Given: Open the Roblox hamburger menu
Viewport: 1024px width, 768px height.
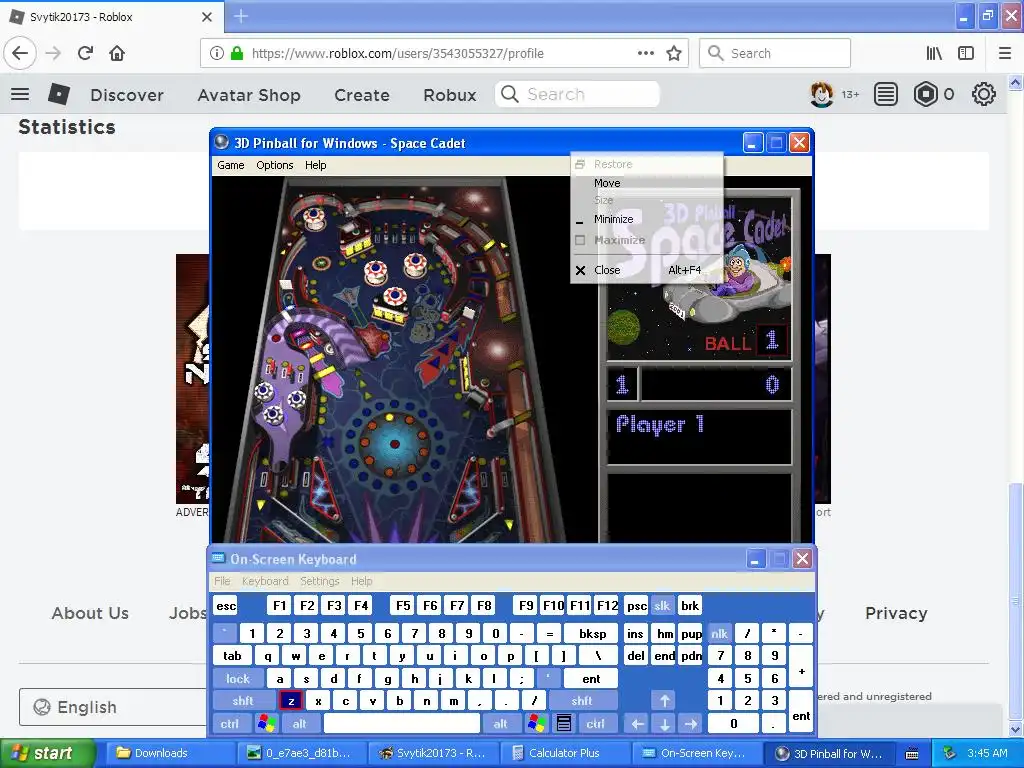Looking at the screenshot, I should click(x=20, y=95).
